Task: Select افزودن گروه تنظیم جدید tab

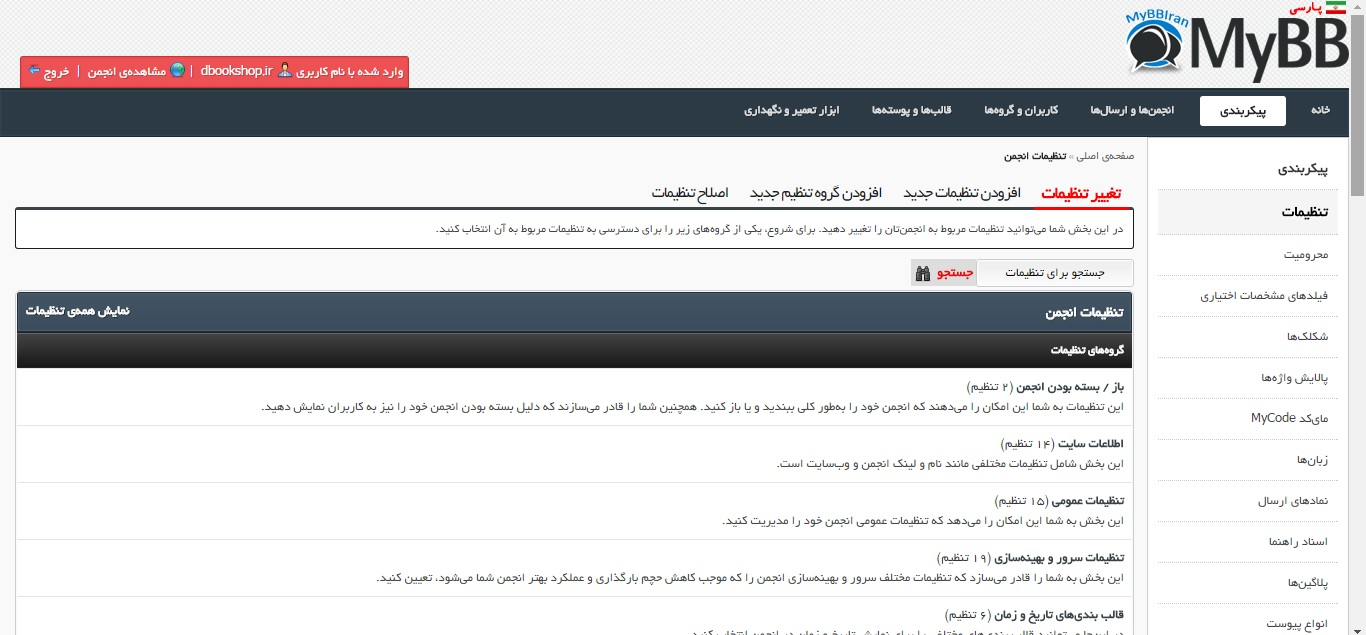Action: [x=815, y=192]
